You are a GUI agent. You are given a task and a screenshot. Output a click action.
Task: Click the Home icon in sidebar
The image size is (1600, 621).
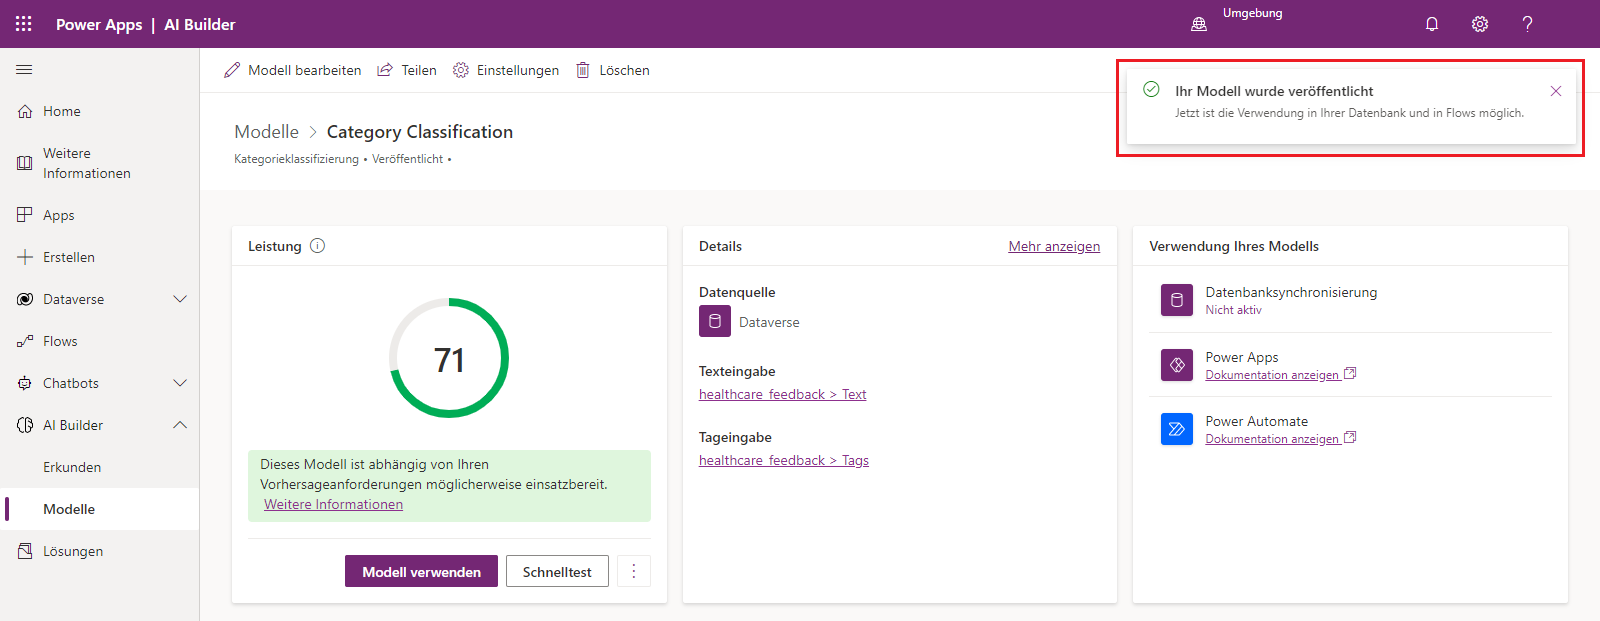[x=25, y=111]
